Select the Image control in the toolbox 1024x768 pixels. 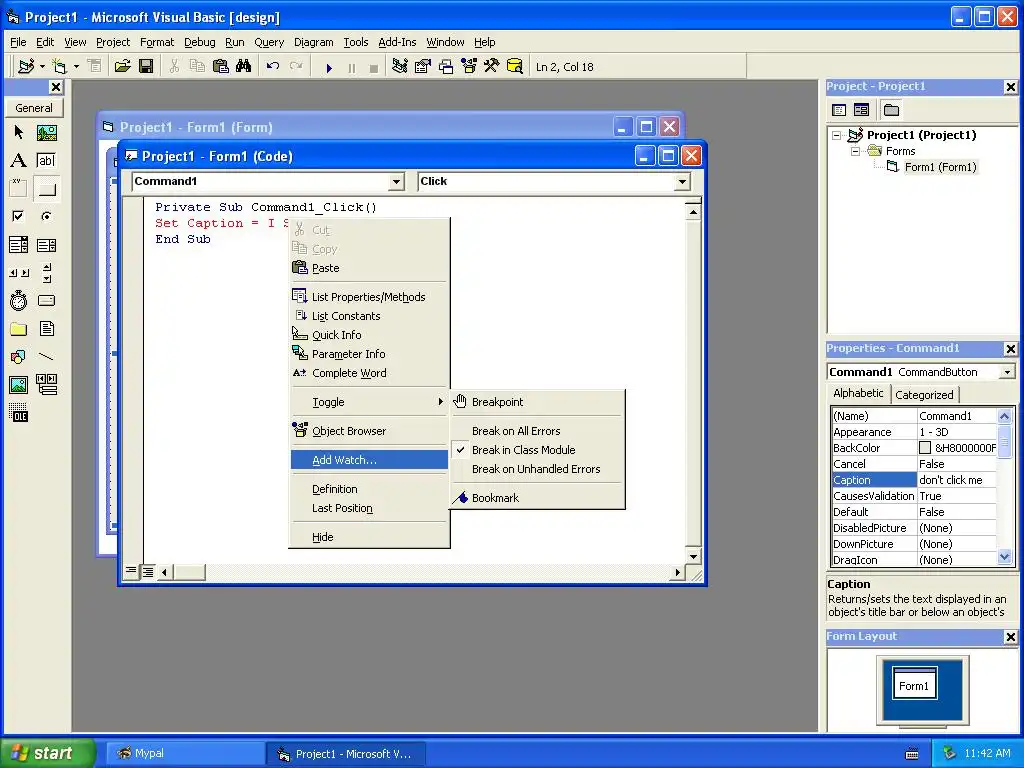(x=18, y=385)
